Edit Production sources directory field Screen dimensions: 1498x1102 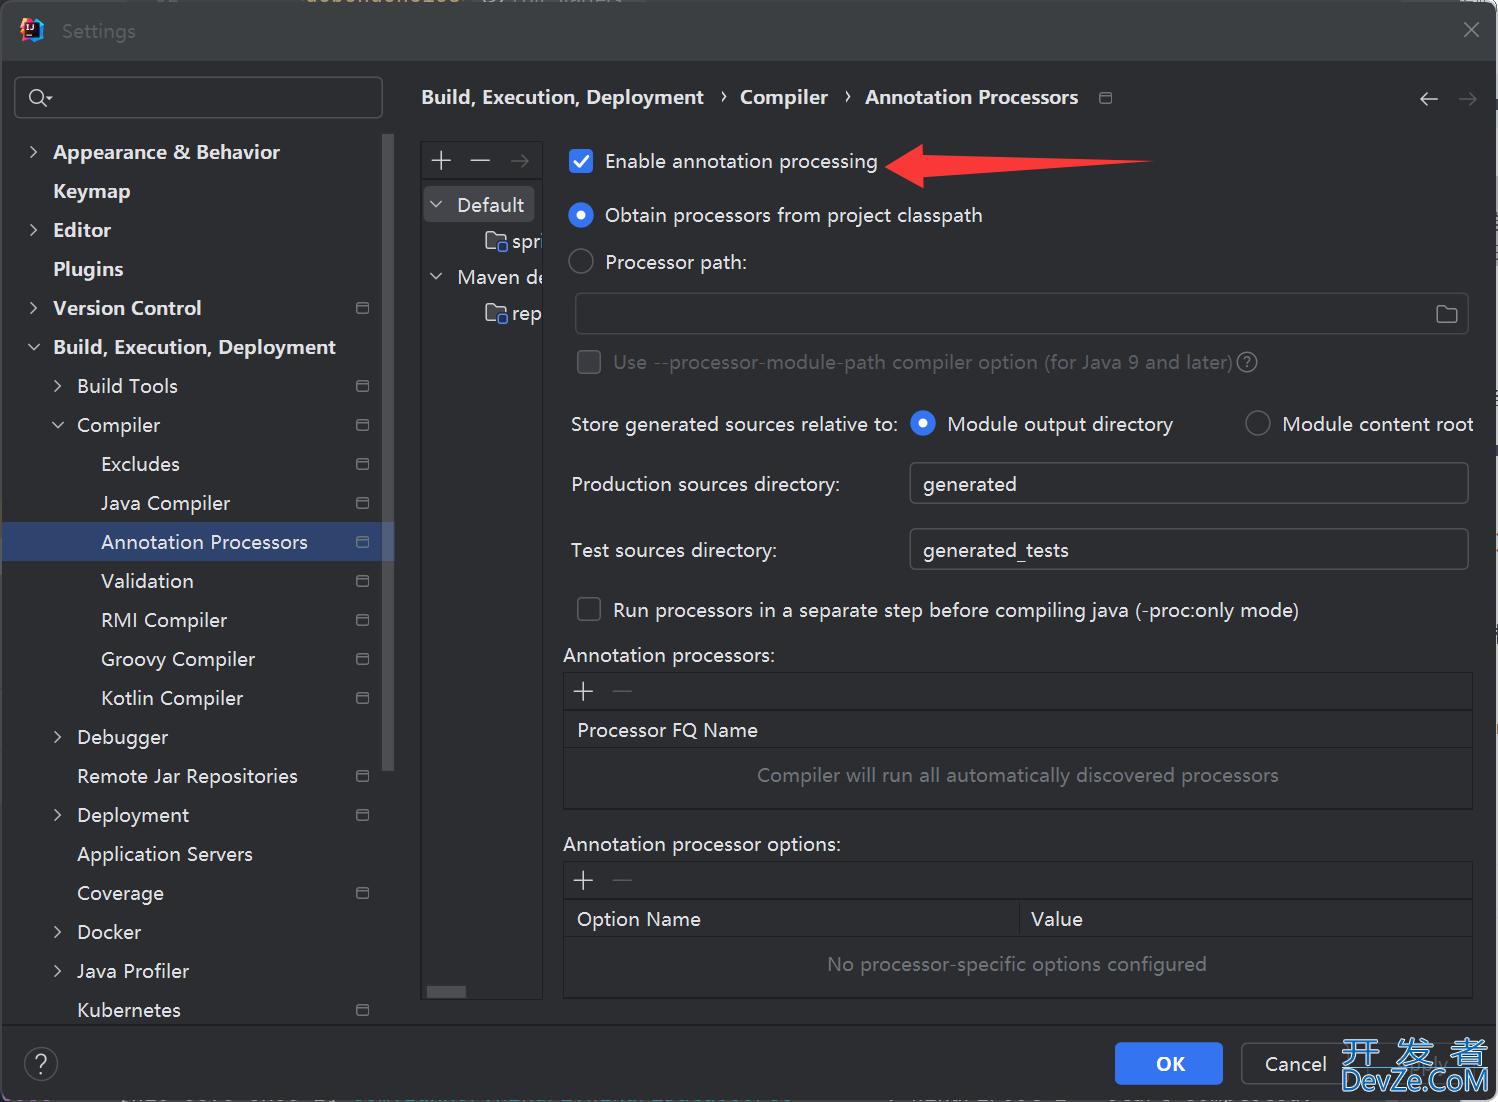pyautogui.click(x=1189, y=484)
